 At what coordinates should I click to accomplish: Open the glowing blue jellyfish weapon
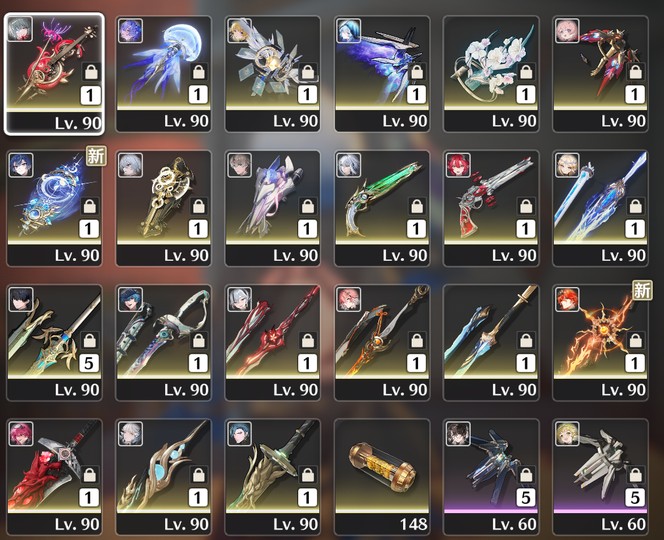click(x=163, y=74)
